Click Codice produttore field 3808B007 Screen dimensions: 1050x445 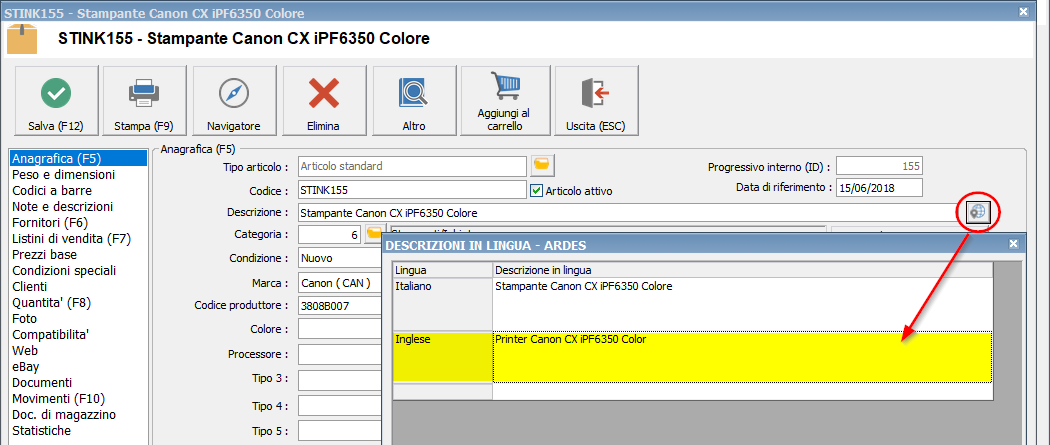pos(340,306)
